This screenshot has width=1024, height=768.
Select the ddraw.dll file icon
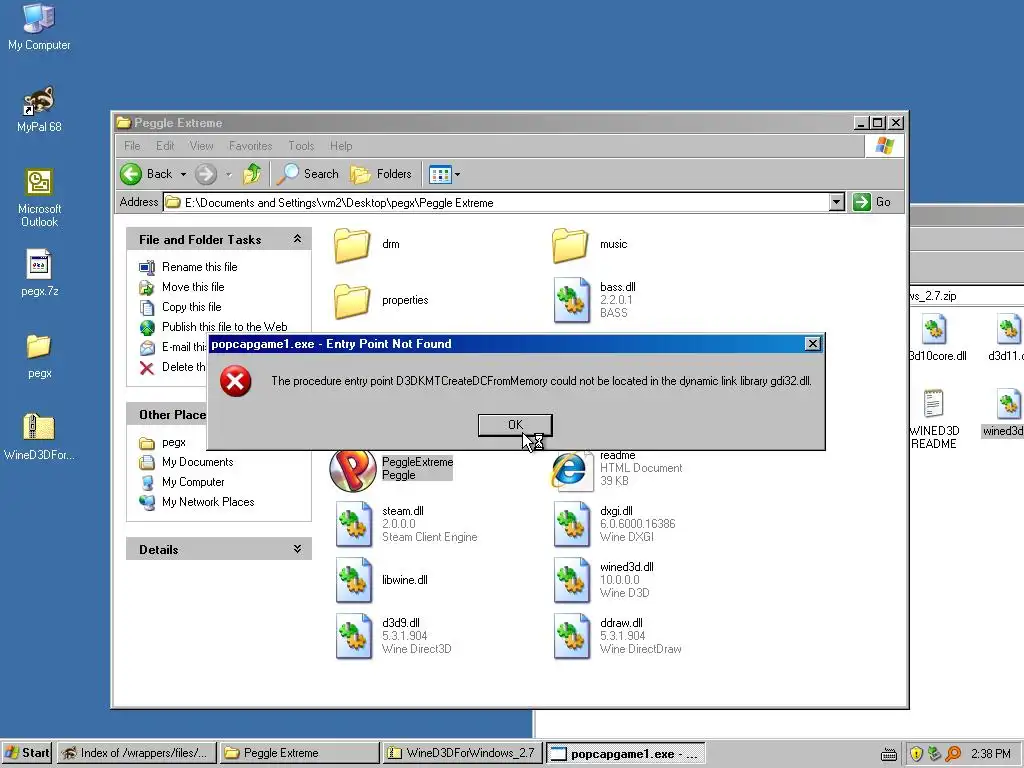pos(571,636)
